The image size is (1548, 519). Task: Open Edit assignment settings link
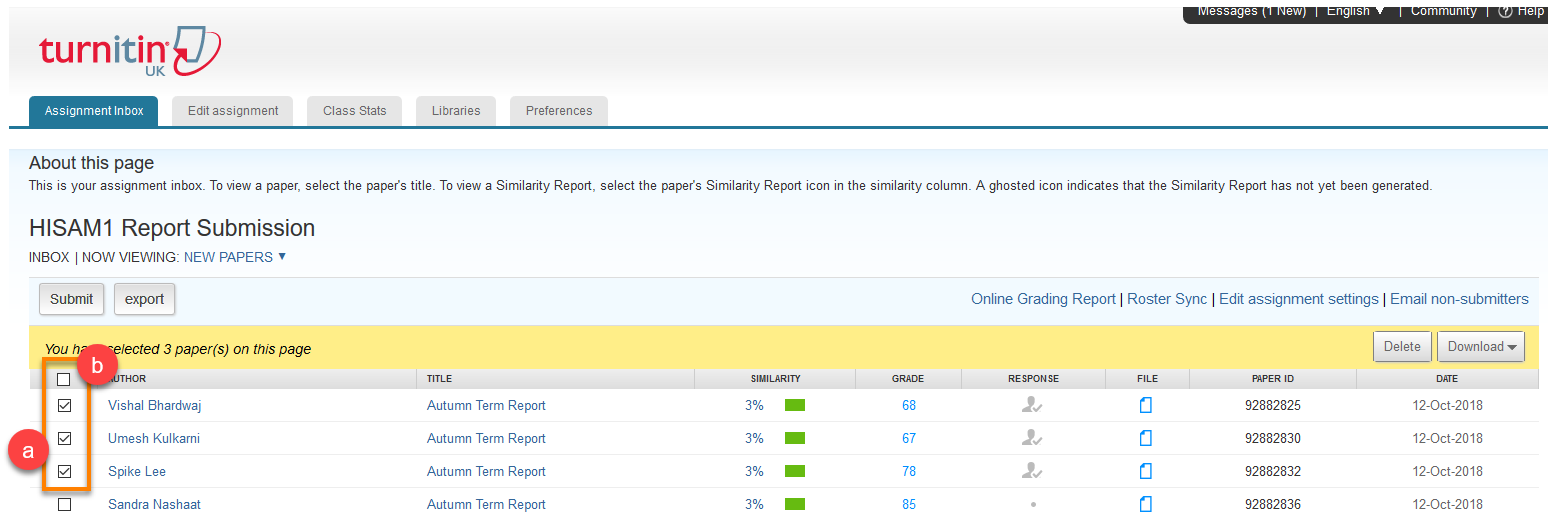pos(1299,299)
